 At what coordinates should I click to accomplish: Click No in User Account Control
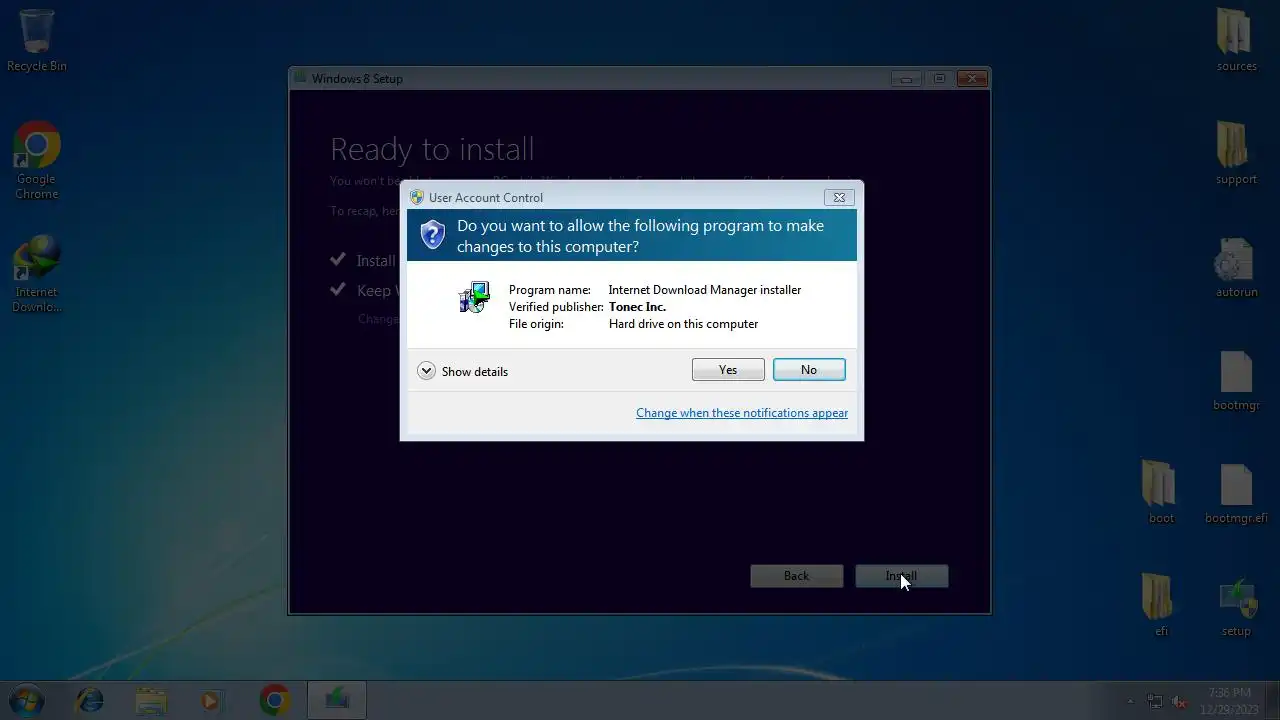(x=809, y=370)
